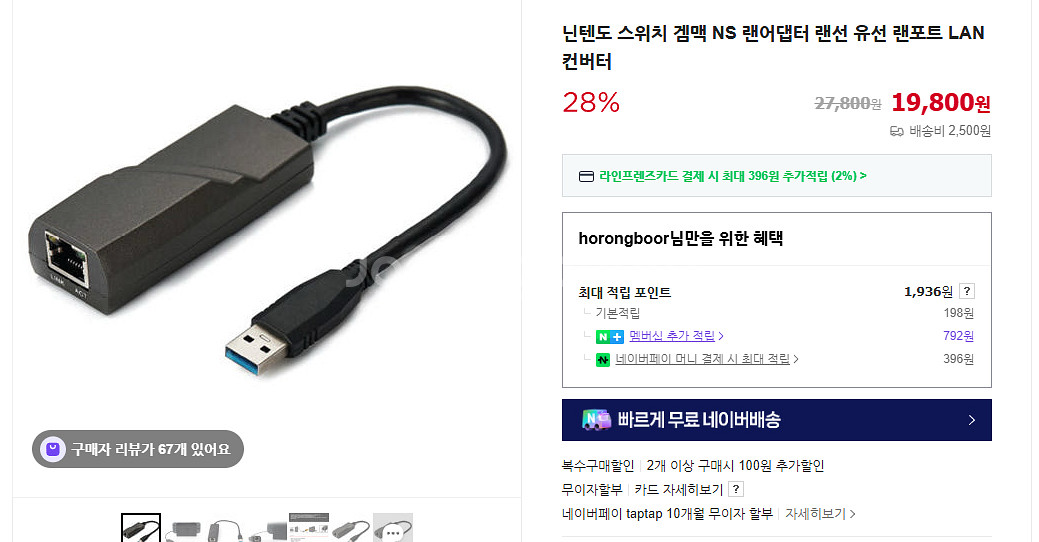
Task: Expand 멤버십 추가 적립 chevron
Action: pyautogui.click(x=721, y=337)
